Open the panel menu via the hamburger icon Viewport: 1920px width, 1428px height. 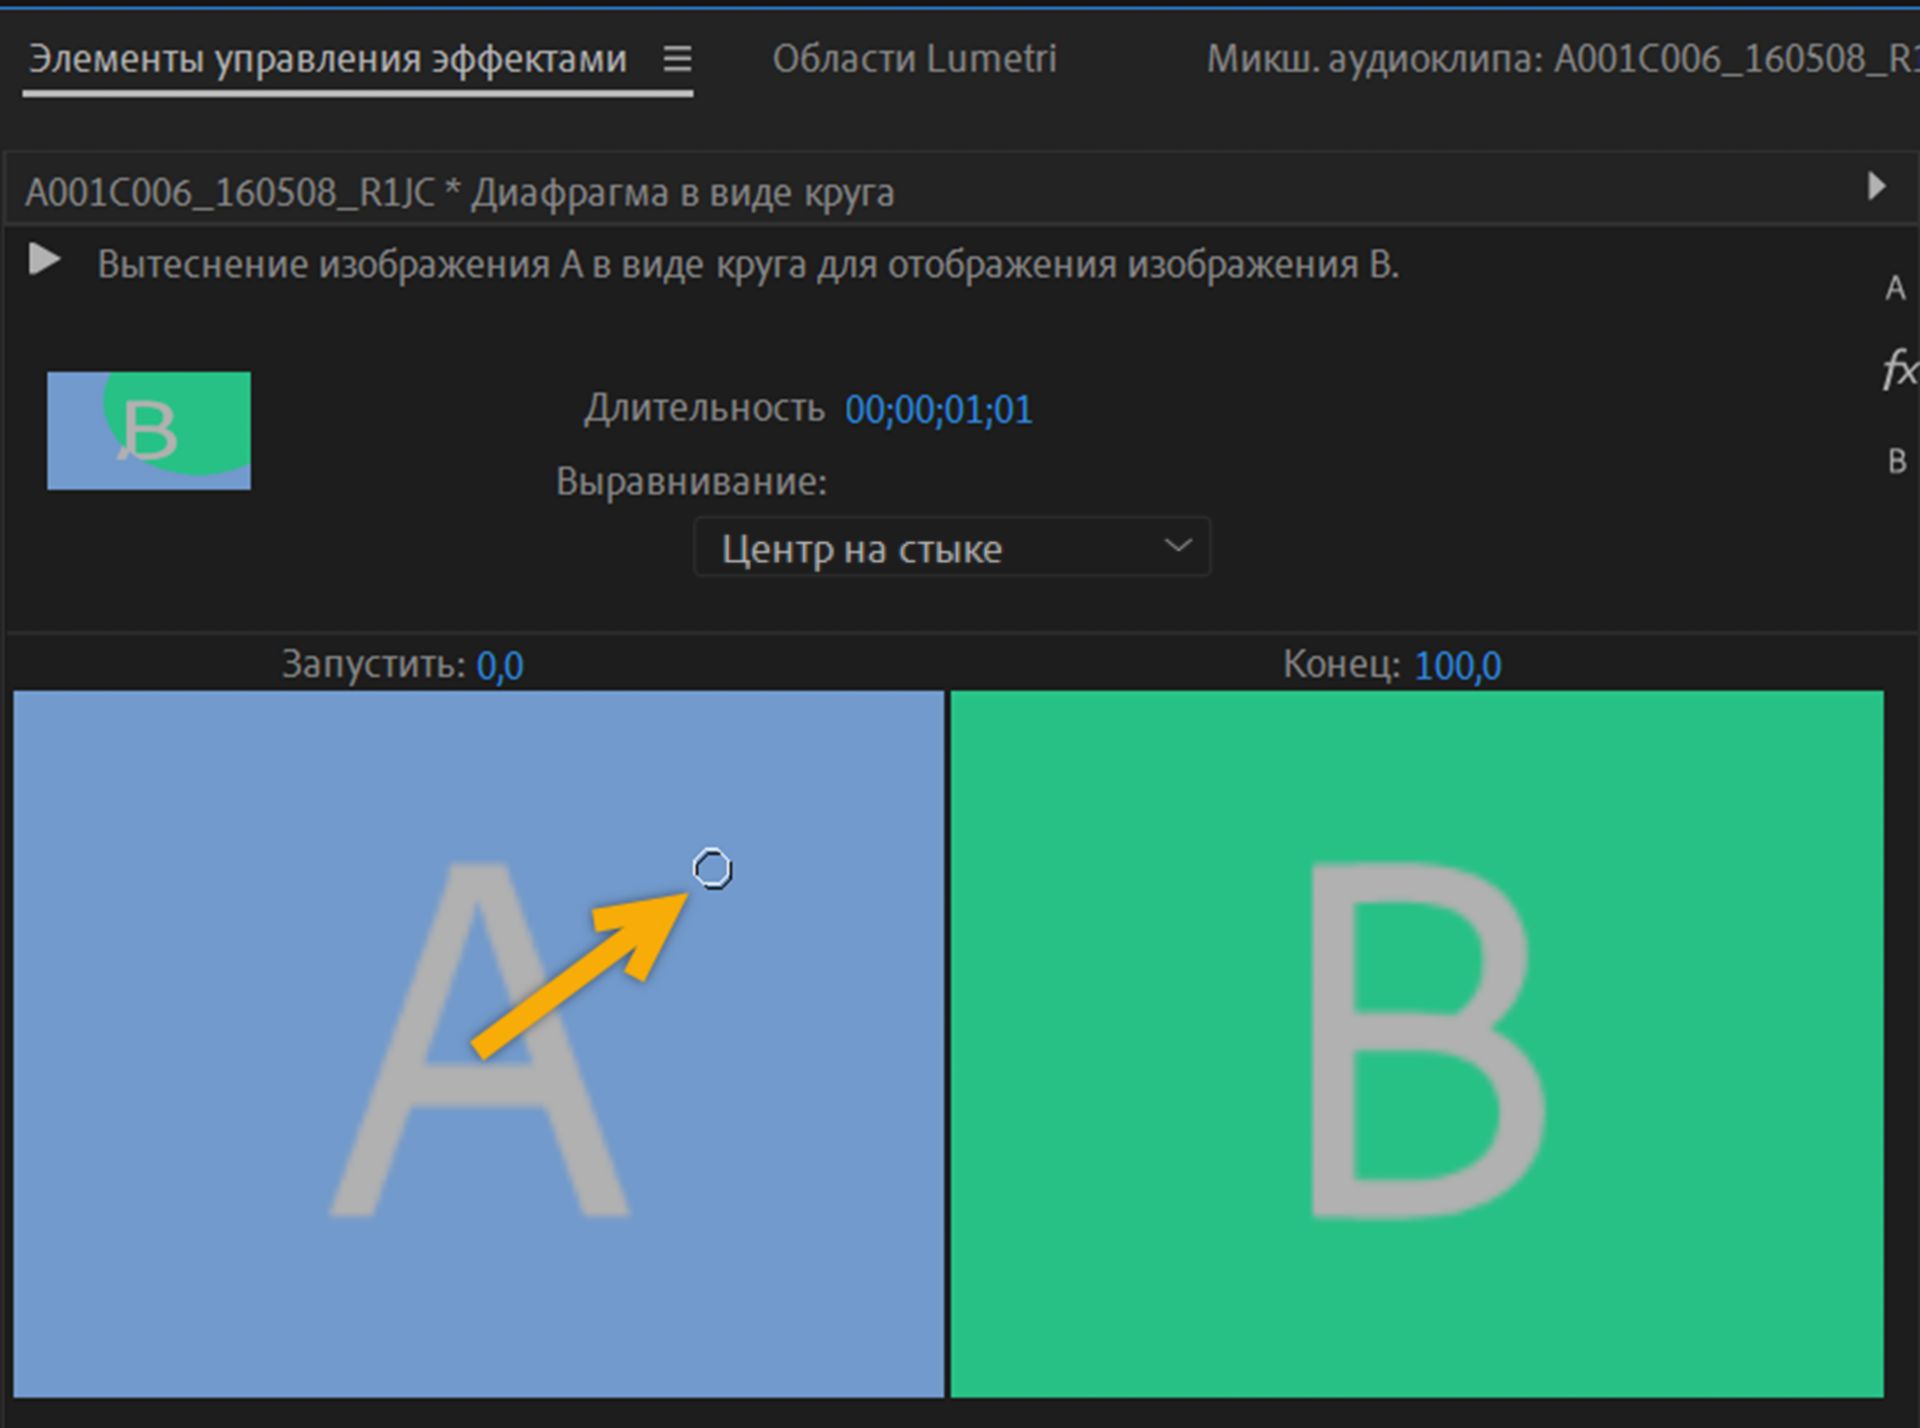(x=677, y=59)
